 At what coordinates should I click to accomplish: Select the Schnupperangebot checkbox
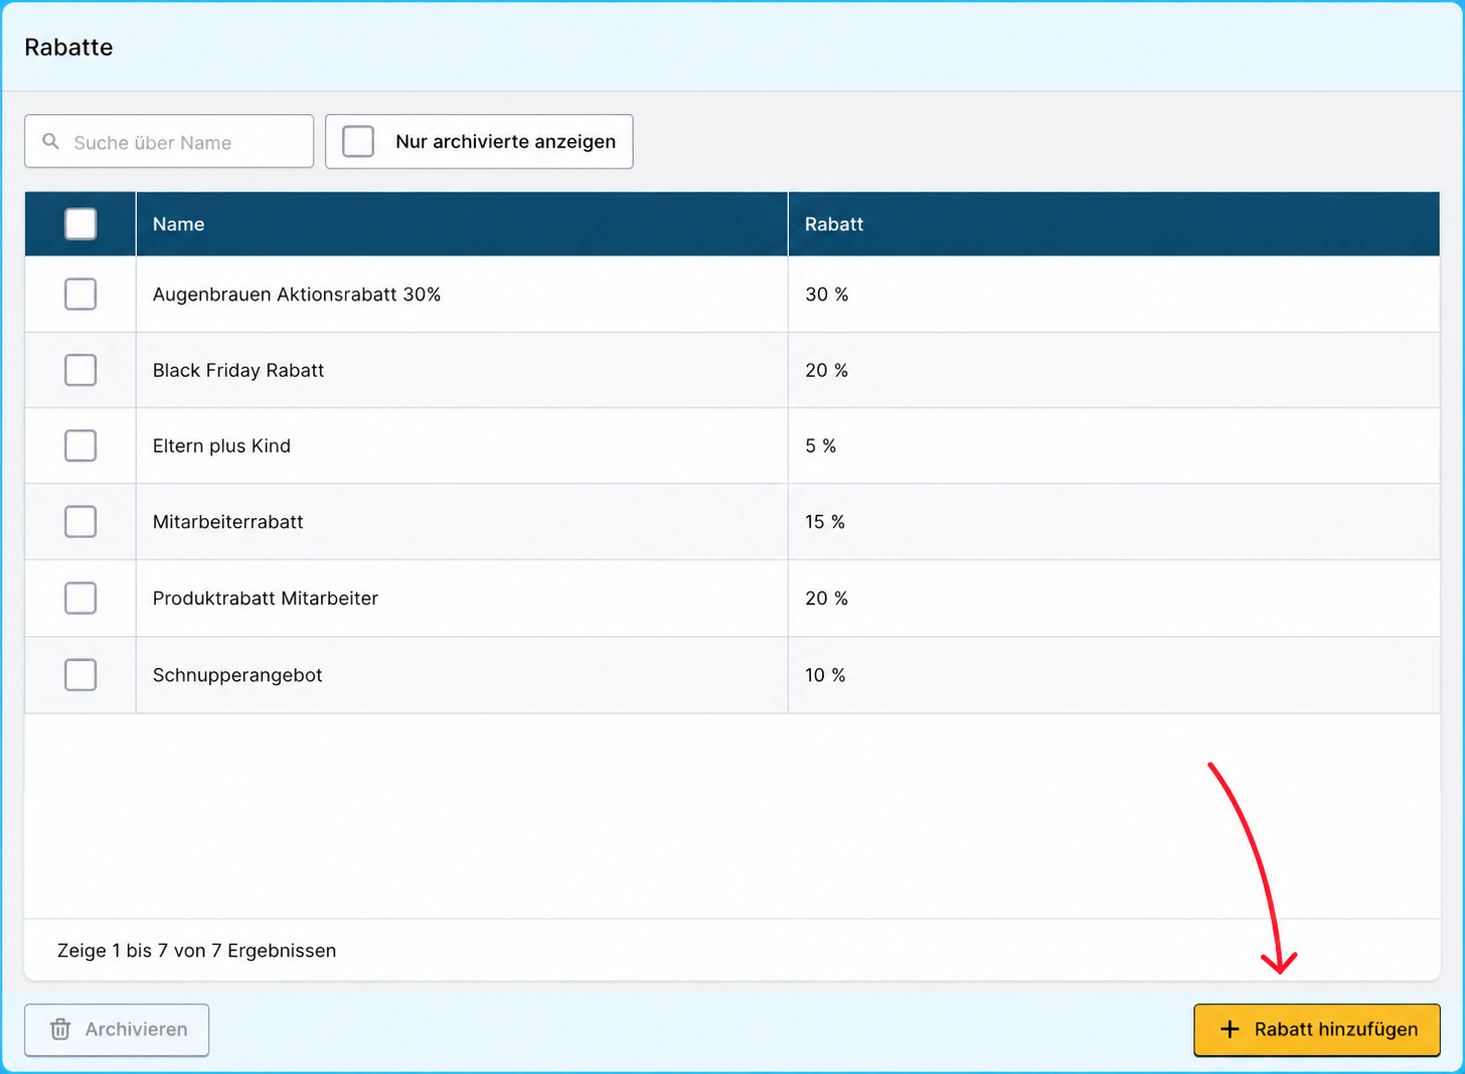80,675
